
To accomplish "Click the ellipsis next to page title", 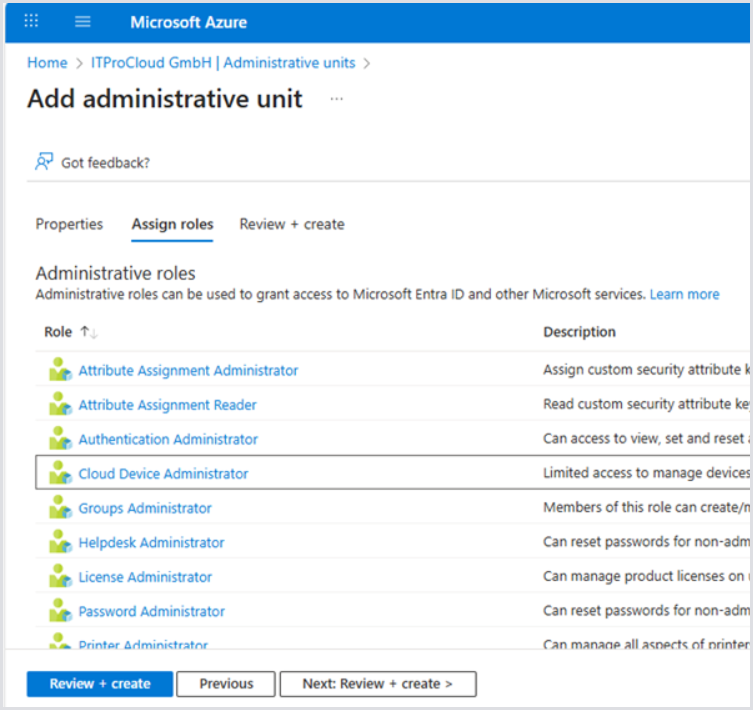I will tap(337, 99).
